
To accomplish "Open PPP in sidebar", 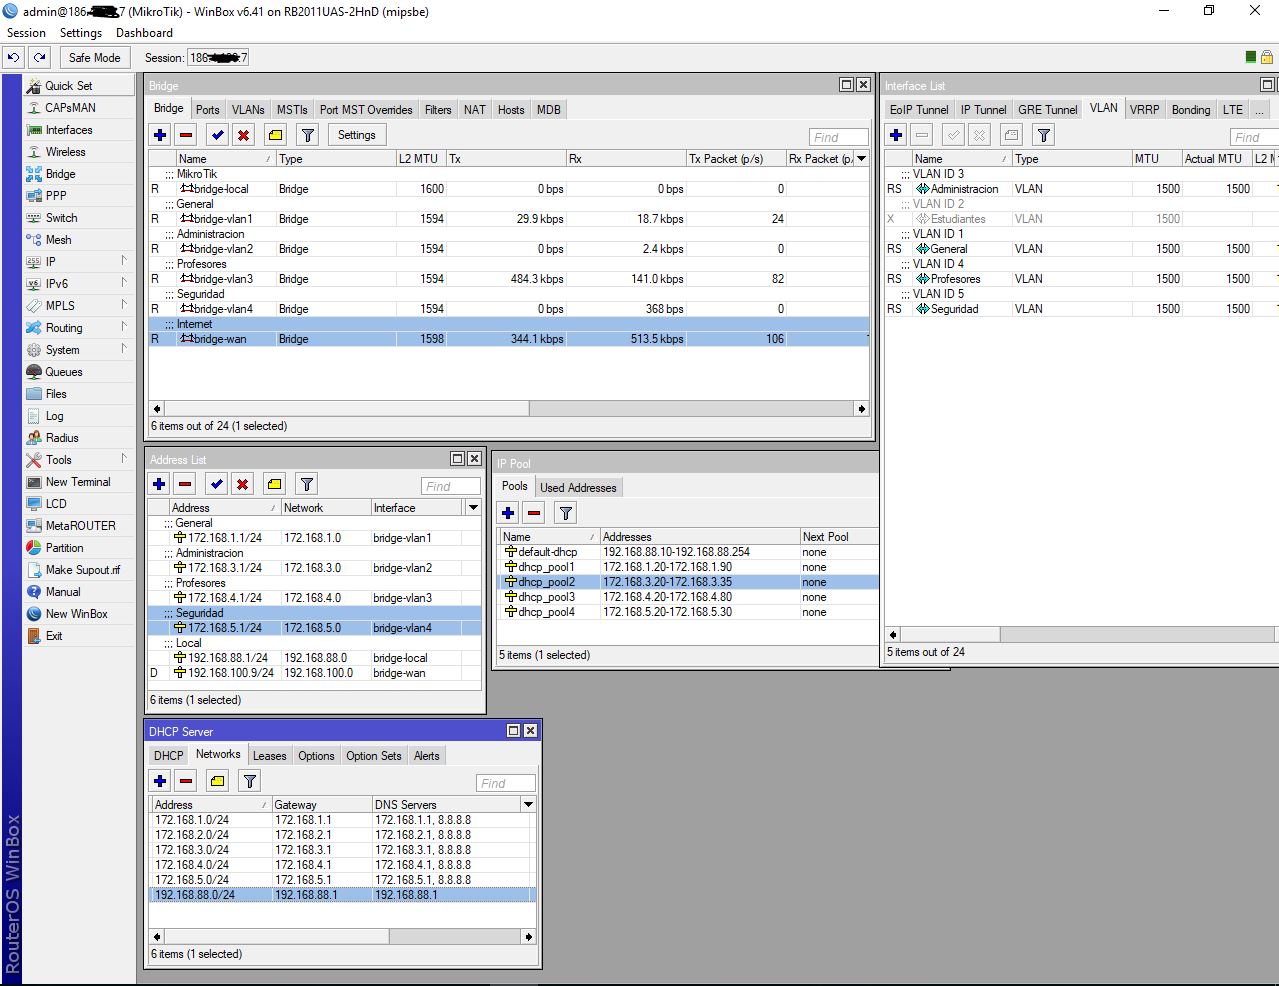I will 79,196.
